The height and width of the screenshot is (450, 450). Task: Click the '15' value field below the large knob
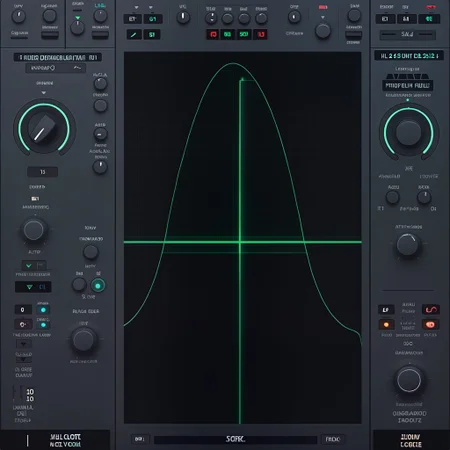pos(42,172)
